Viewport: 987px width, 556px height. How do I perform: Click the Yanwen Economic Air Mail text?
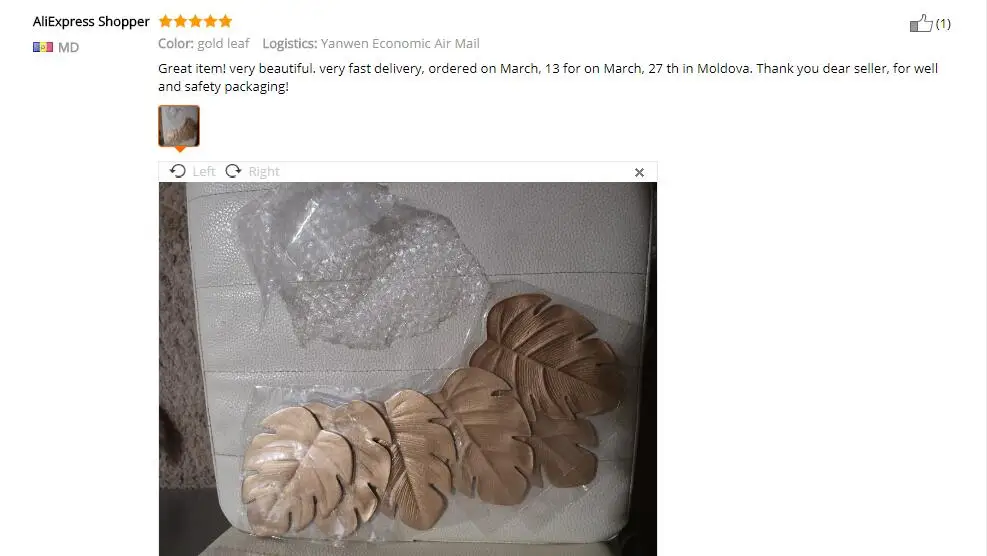[400, 43]
